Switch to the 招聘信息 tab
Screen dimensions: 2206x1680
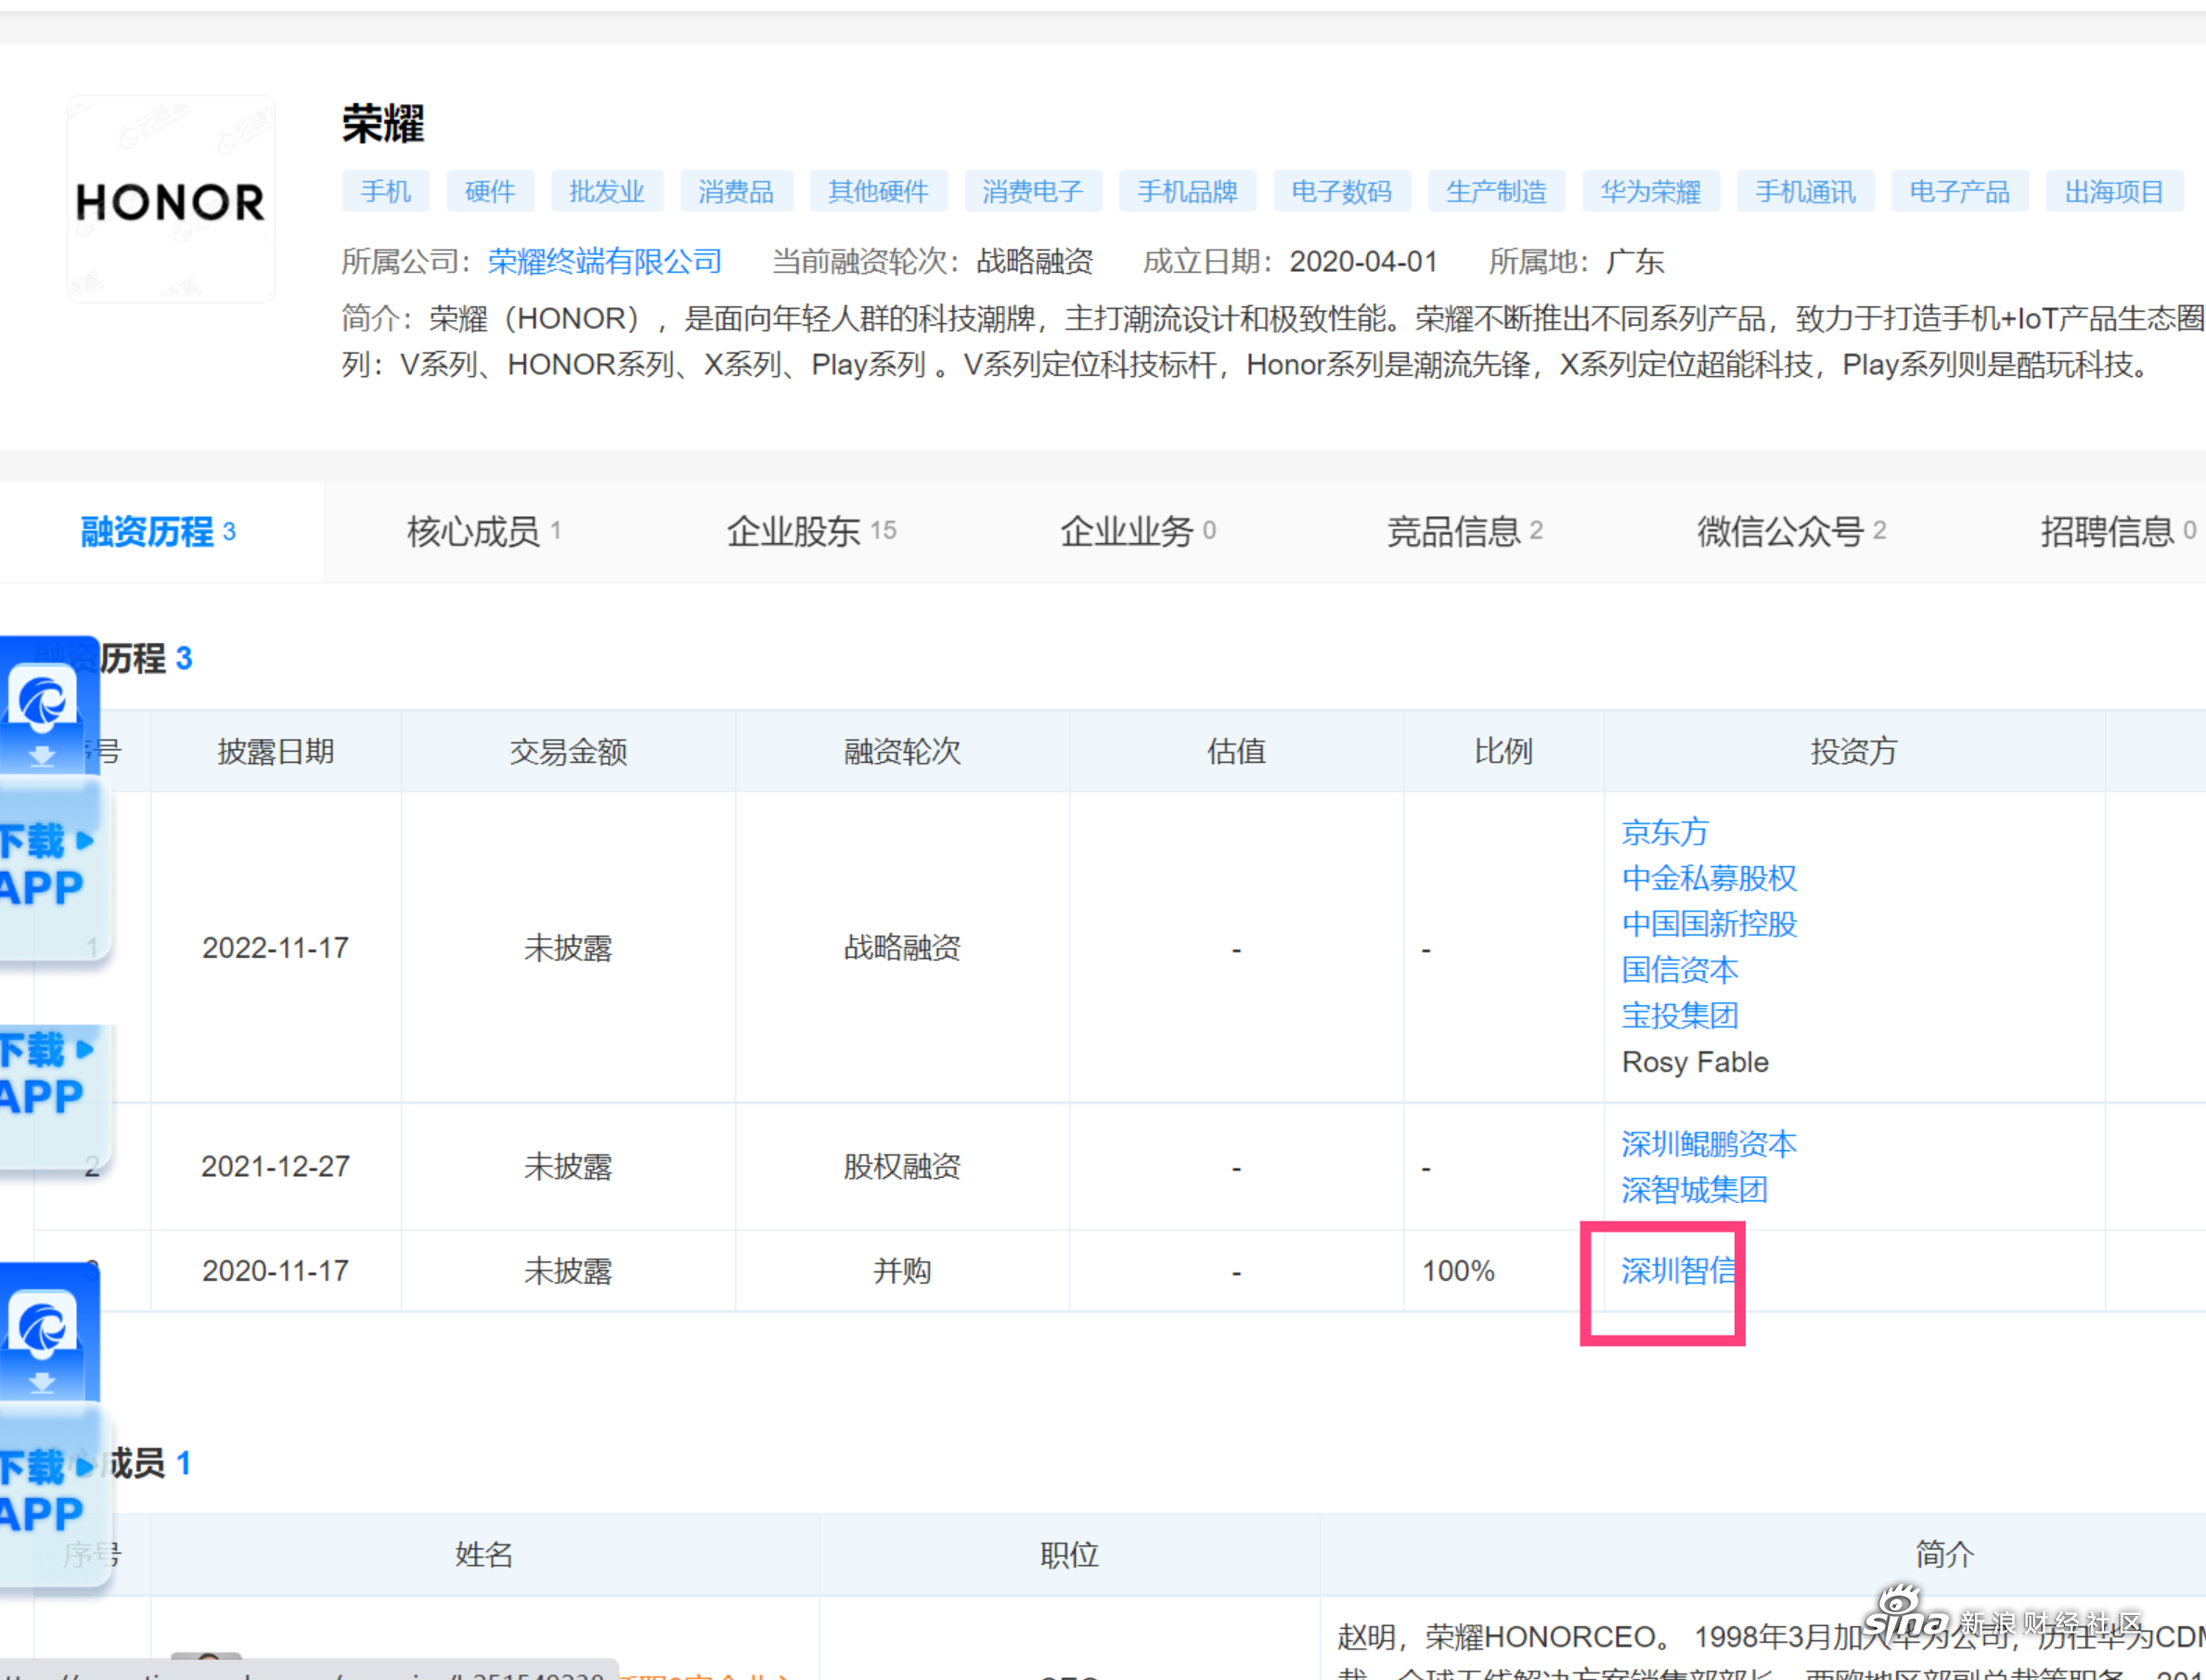tap(2118, 532)
